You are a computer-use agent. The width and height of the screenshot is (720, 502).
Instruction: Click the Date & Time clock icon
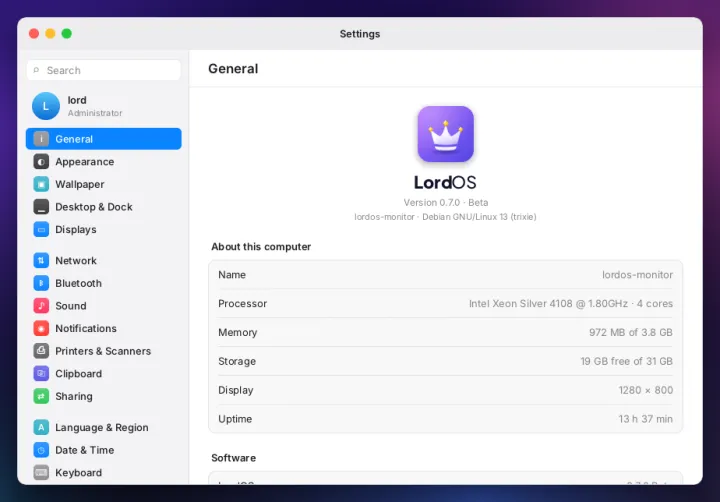[x=41, y=450]
